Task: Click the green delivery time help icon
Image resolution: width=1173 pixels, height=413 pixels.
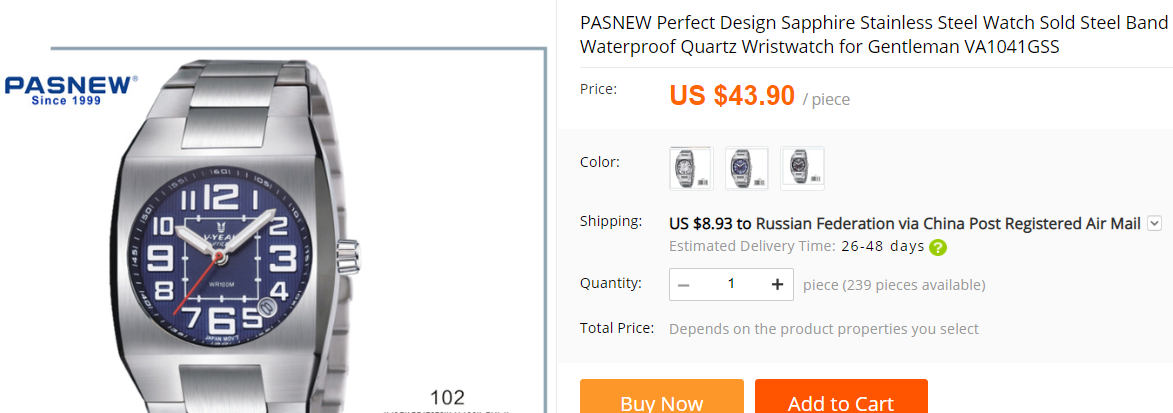Action: point(937,248)
